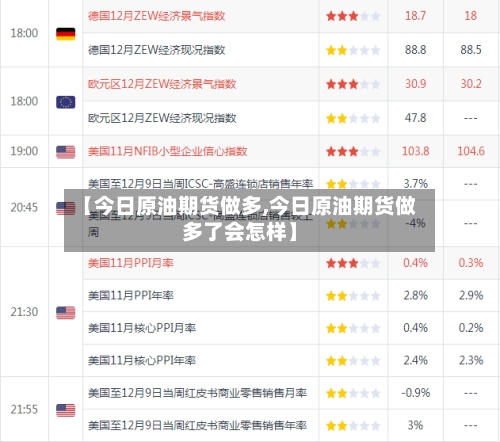Click the forecast value 88.5
500x442 pixels.
[x=471, y=50]
